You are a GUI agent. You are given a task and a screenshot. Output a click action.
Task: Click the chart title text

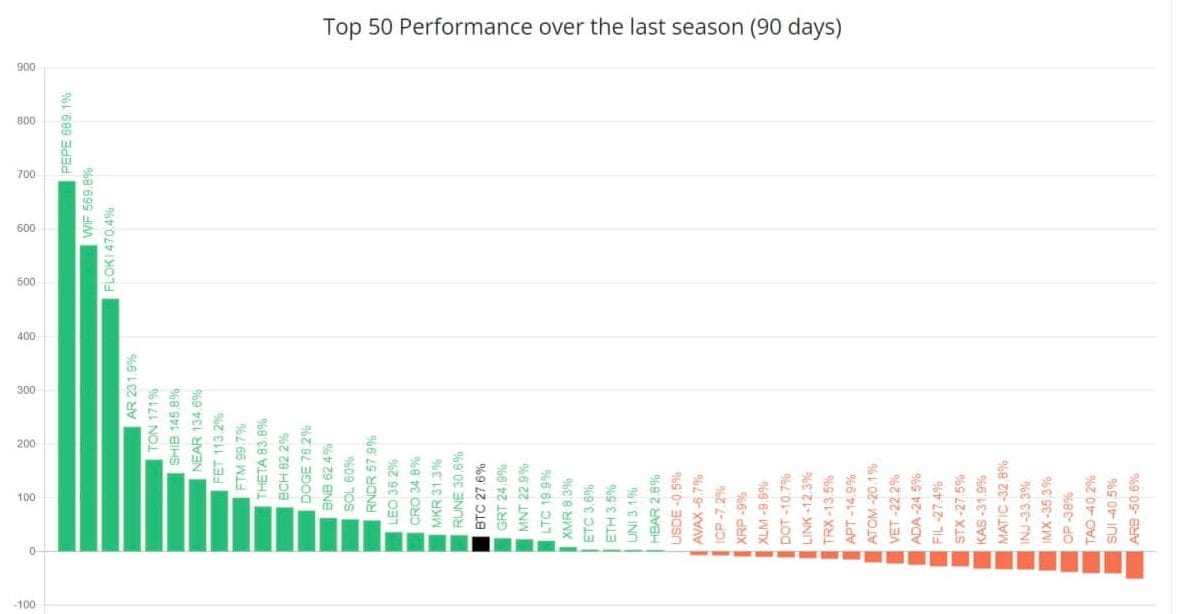[x=582, y=27]
